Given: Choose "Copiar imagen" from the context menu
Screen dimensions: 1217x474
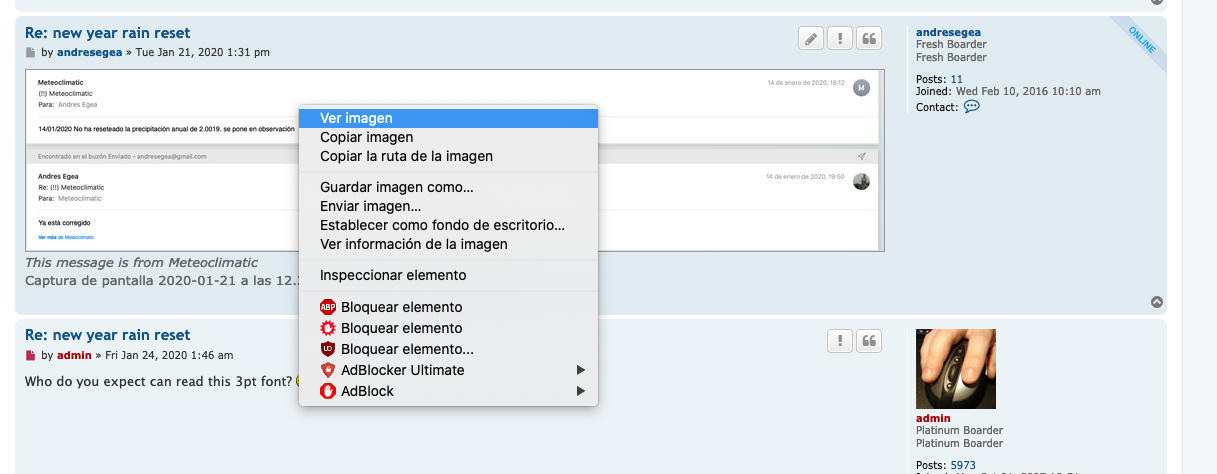Looking at the screenshot, I should [366, 137].
